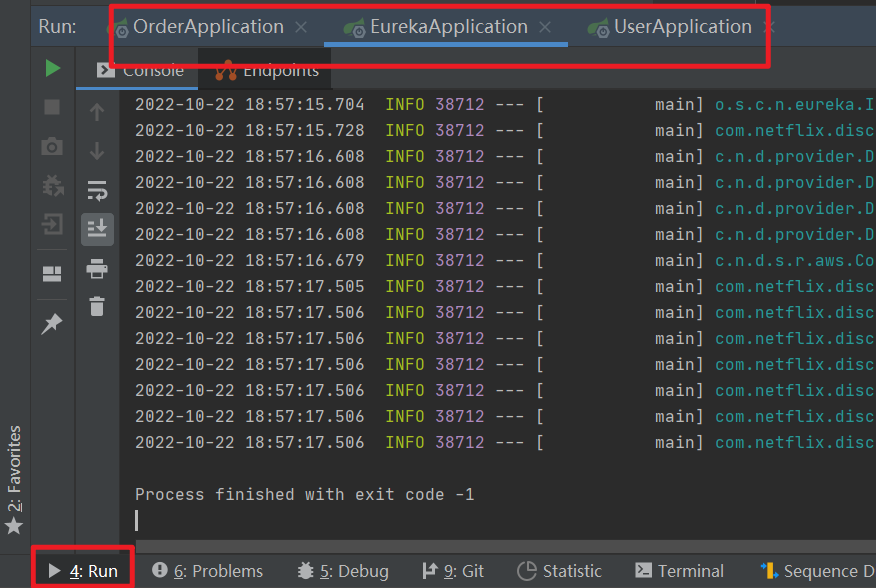Click the Run: panel label
The height and width of the screenshot is (588, 876).
(x=58, y=26)
